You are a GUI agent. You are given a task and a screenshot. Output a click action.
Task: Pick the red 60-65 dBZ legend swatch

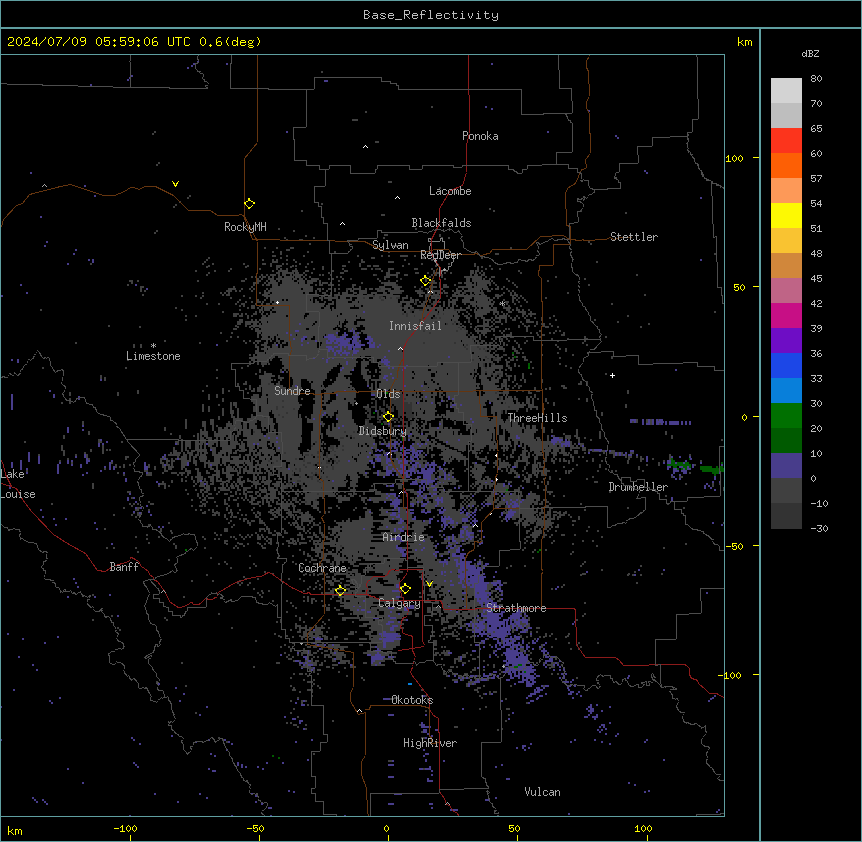tap(786, 141)
